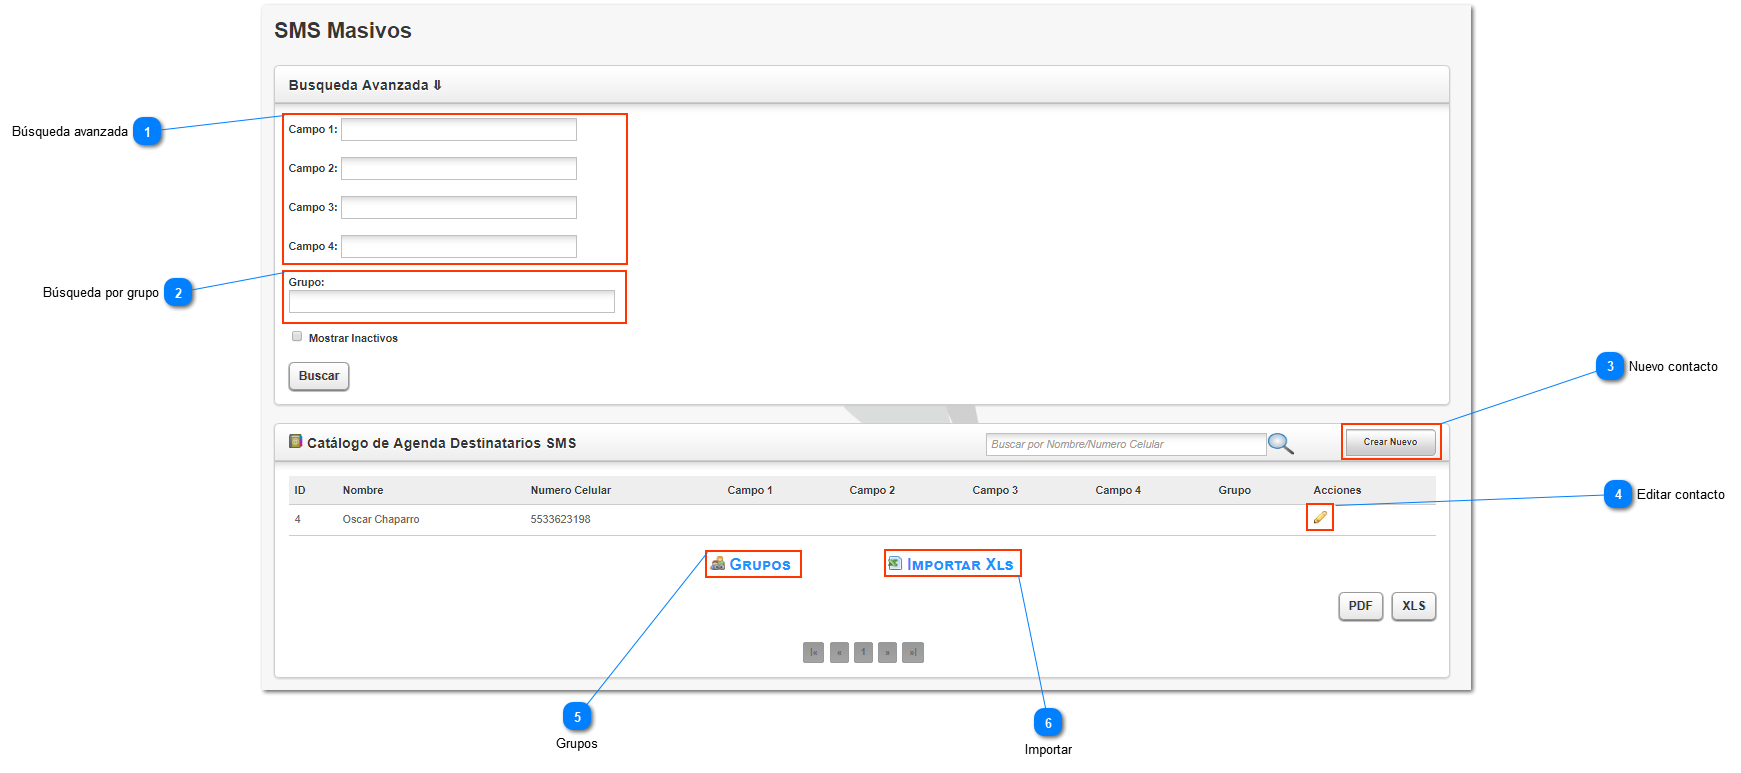Click the Crear Nuevo button
The width and height of the screenshot is (1741, 773).
point(1390,442)
